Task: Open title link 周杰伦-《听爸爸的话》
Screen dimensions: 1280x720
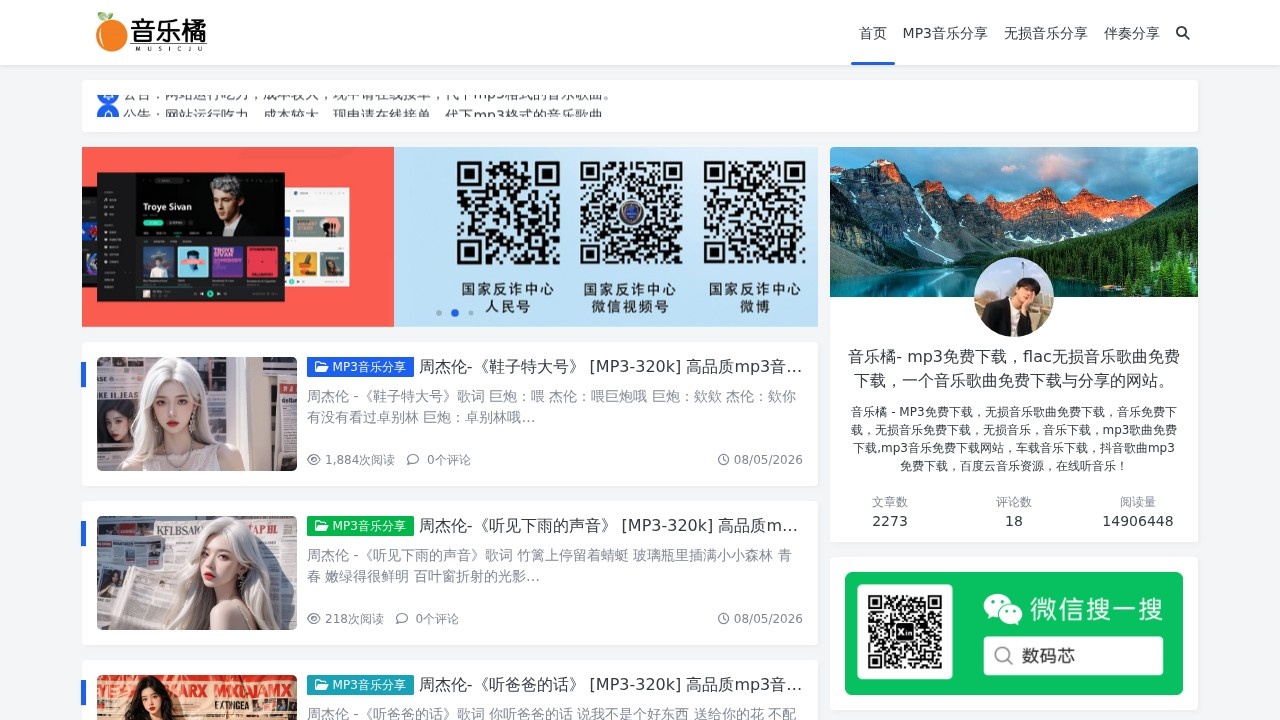Action: 611,685
